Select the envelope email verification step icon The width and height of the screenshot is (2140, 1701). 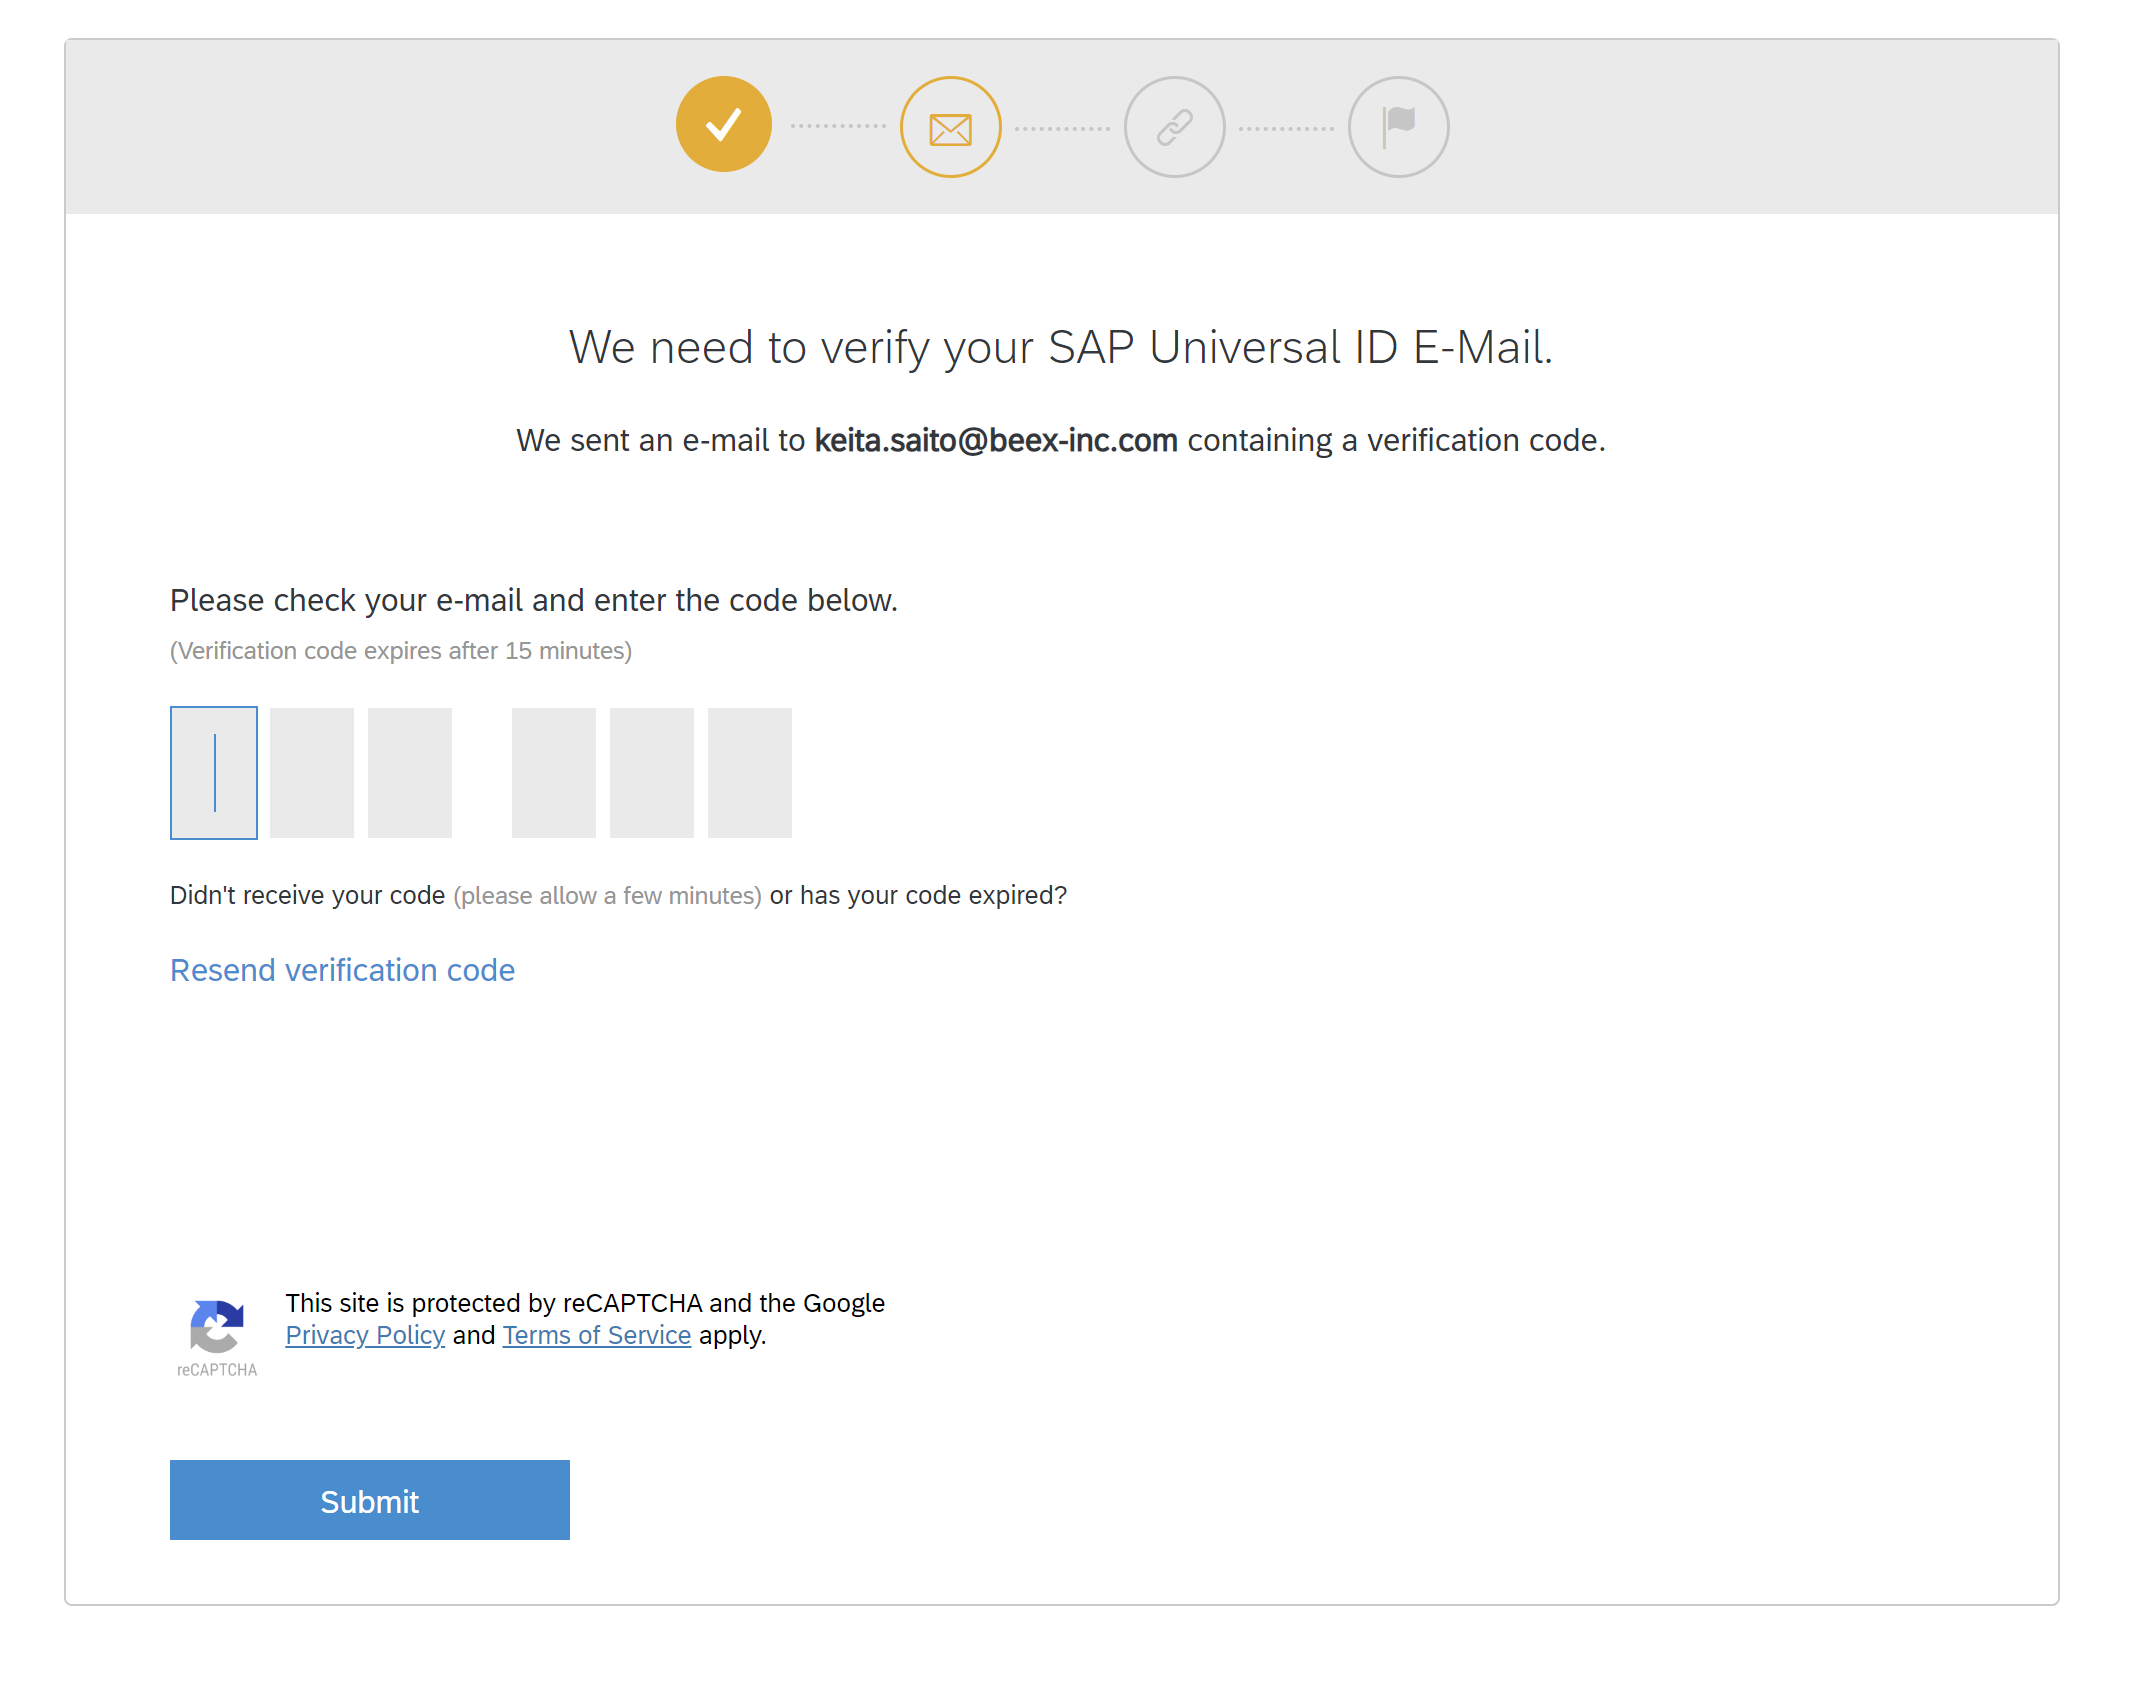tap(949, 126)
